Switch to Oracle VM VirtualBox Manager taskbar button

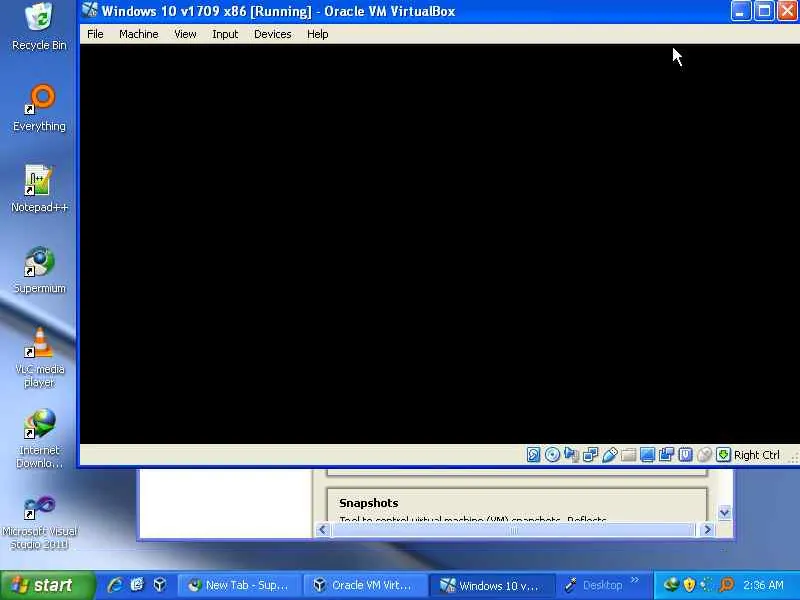tap(364, 586)
